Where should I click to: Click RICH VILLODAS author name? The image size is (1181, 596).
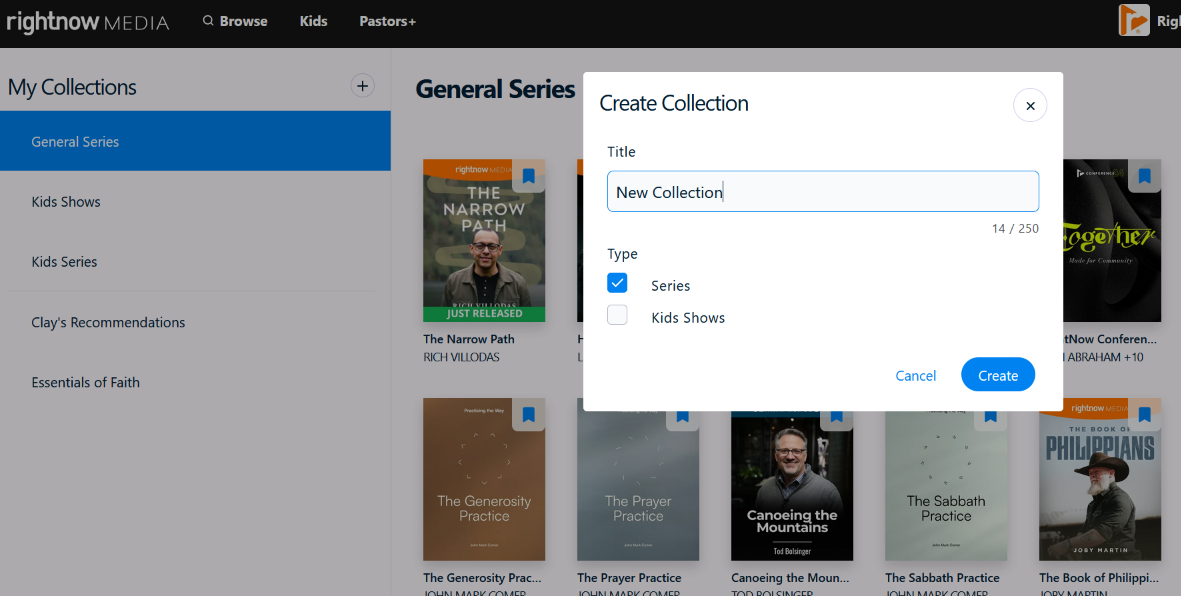point(461,357)
